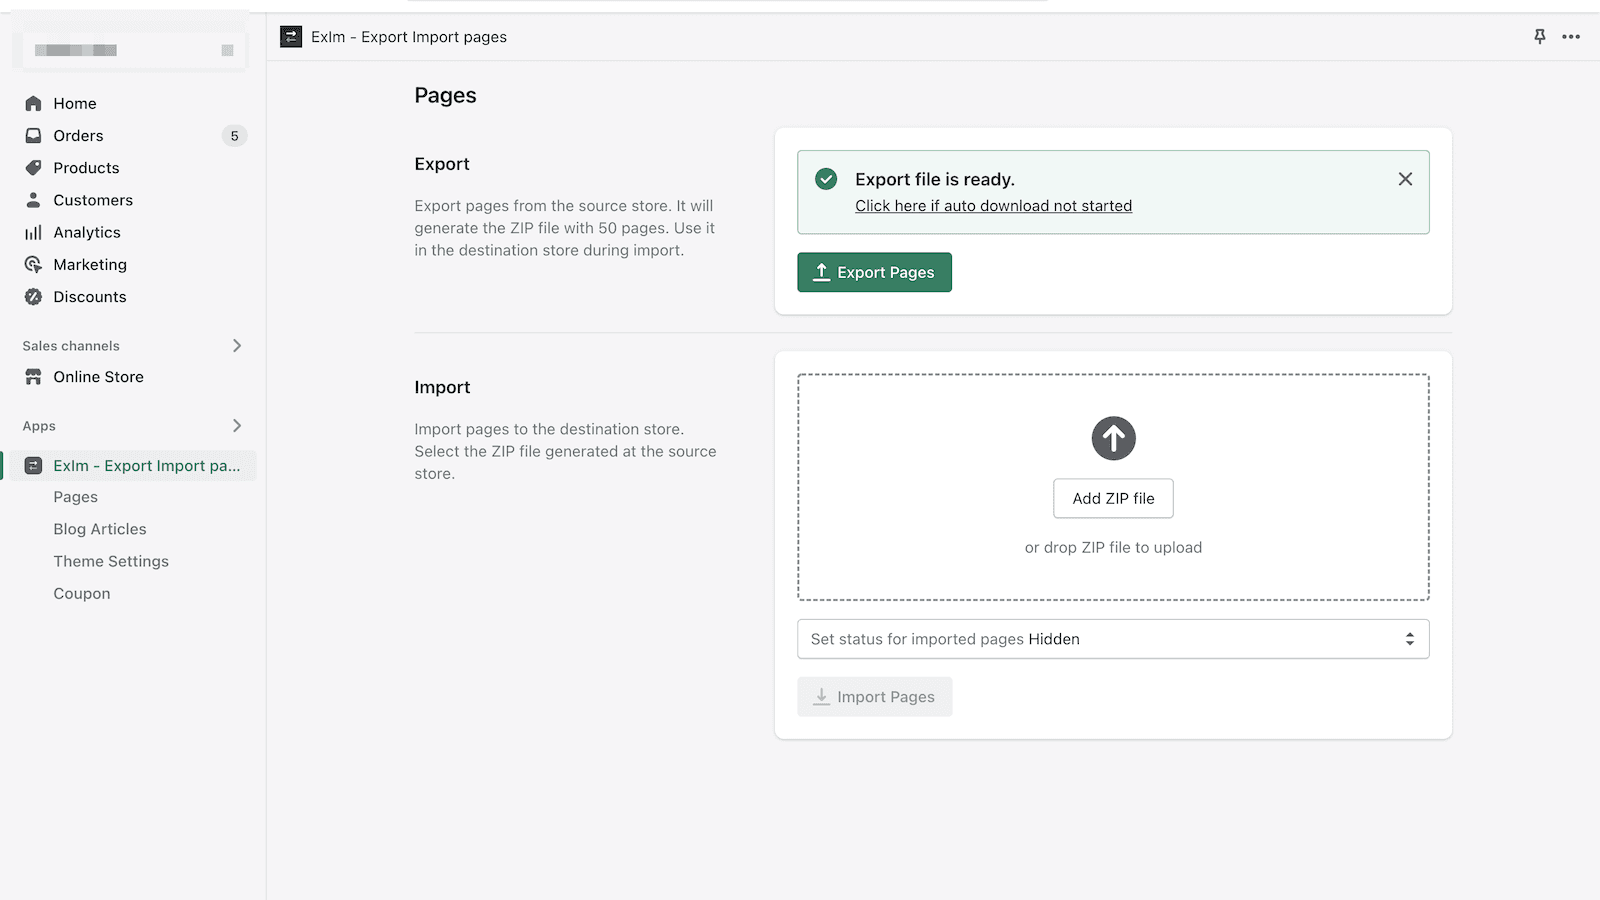Screen dimensions: 1600x900
Task: Click the Export Pages button
Action: point(874,272)
